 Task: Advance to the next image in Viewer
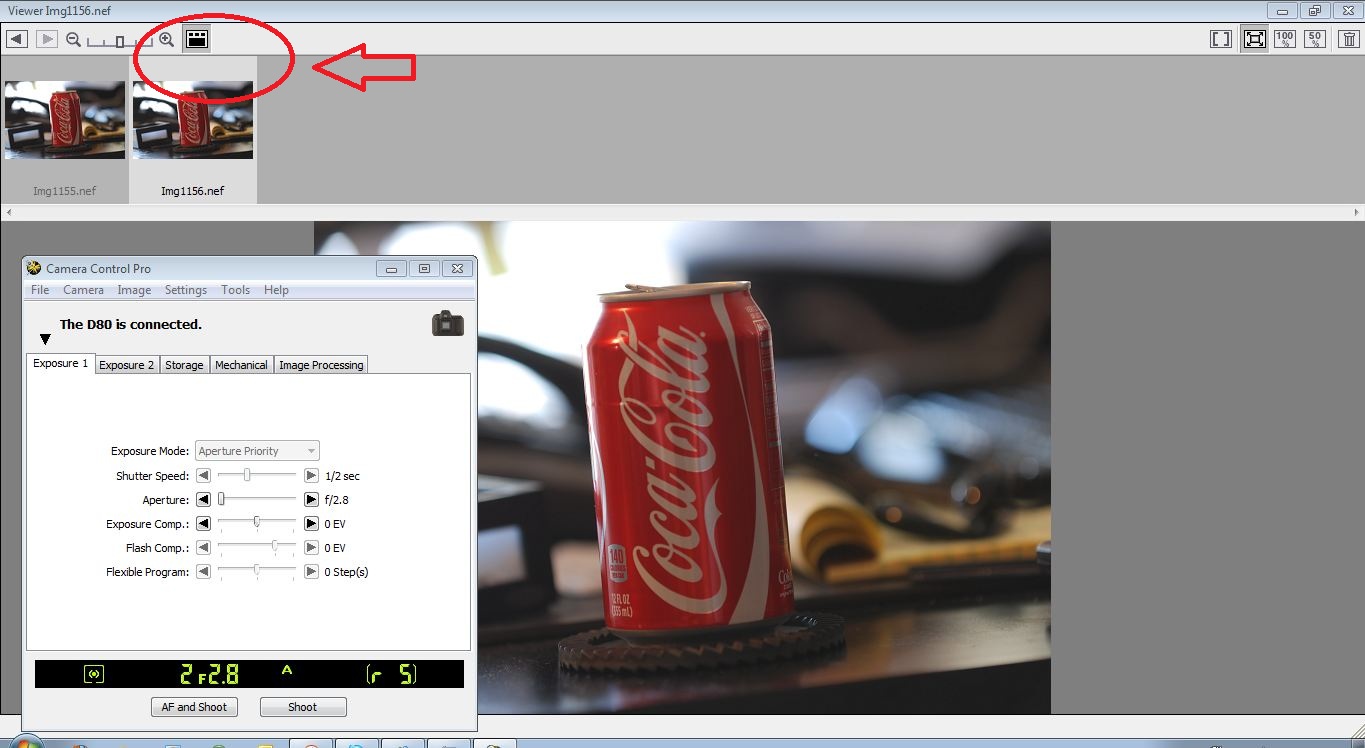(46, 39)
